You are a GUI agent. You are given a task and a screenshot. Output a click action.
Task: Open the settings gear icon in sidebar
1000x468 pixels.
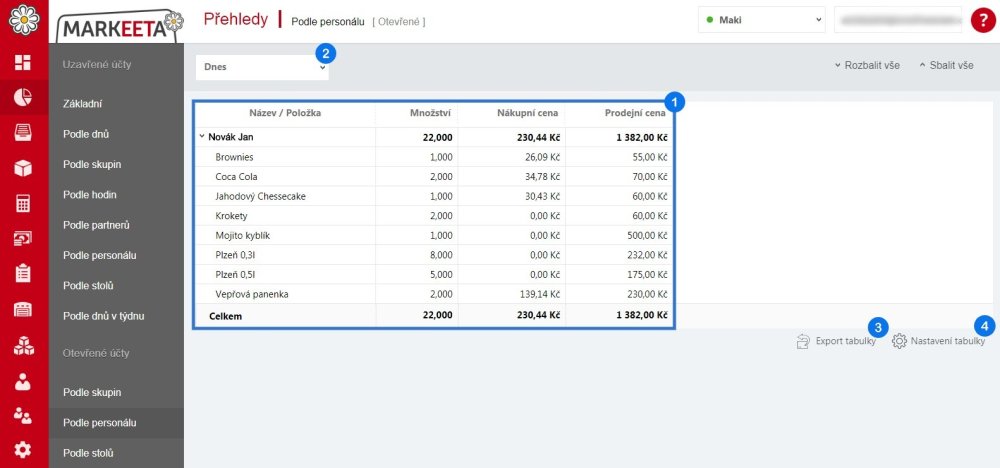(23, 450)
